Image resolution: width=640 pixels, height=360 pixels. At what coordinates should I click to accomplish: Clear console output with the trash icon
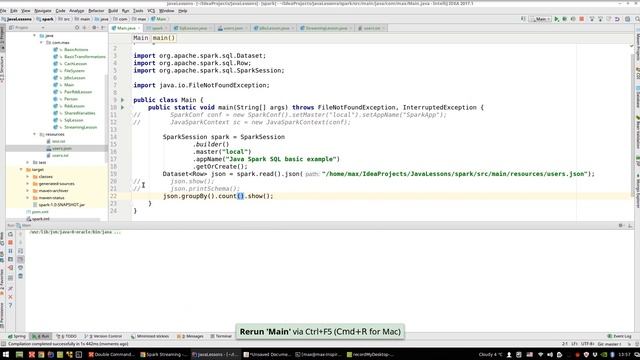coord(20,276)
